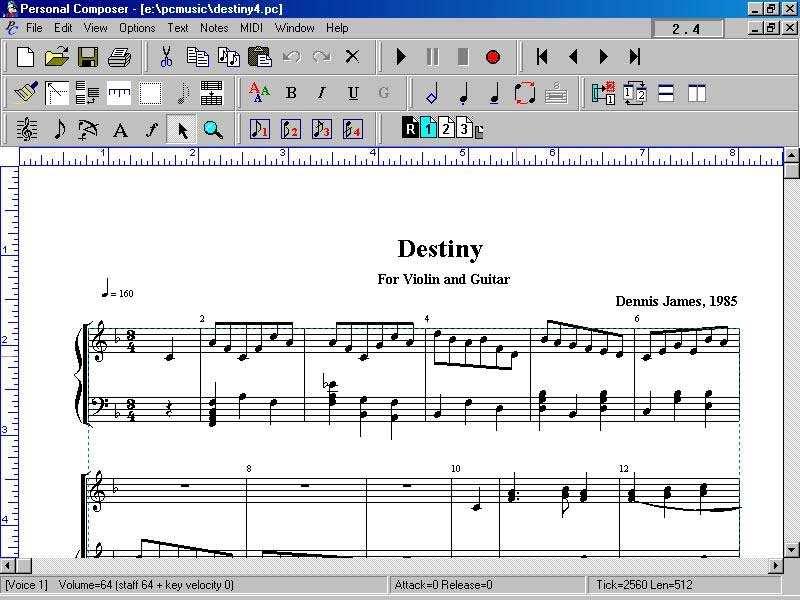This screenshot has height=600, width=800.
Task: Click the blue diamond notehead icon
Action: (x=432, y=93)
